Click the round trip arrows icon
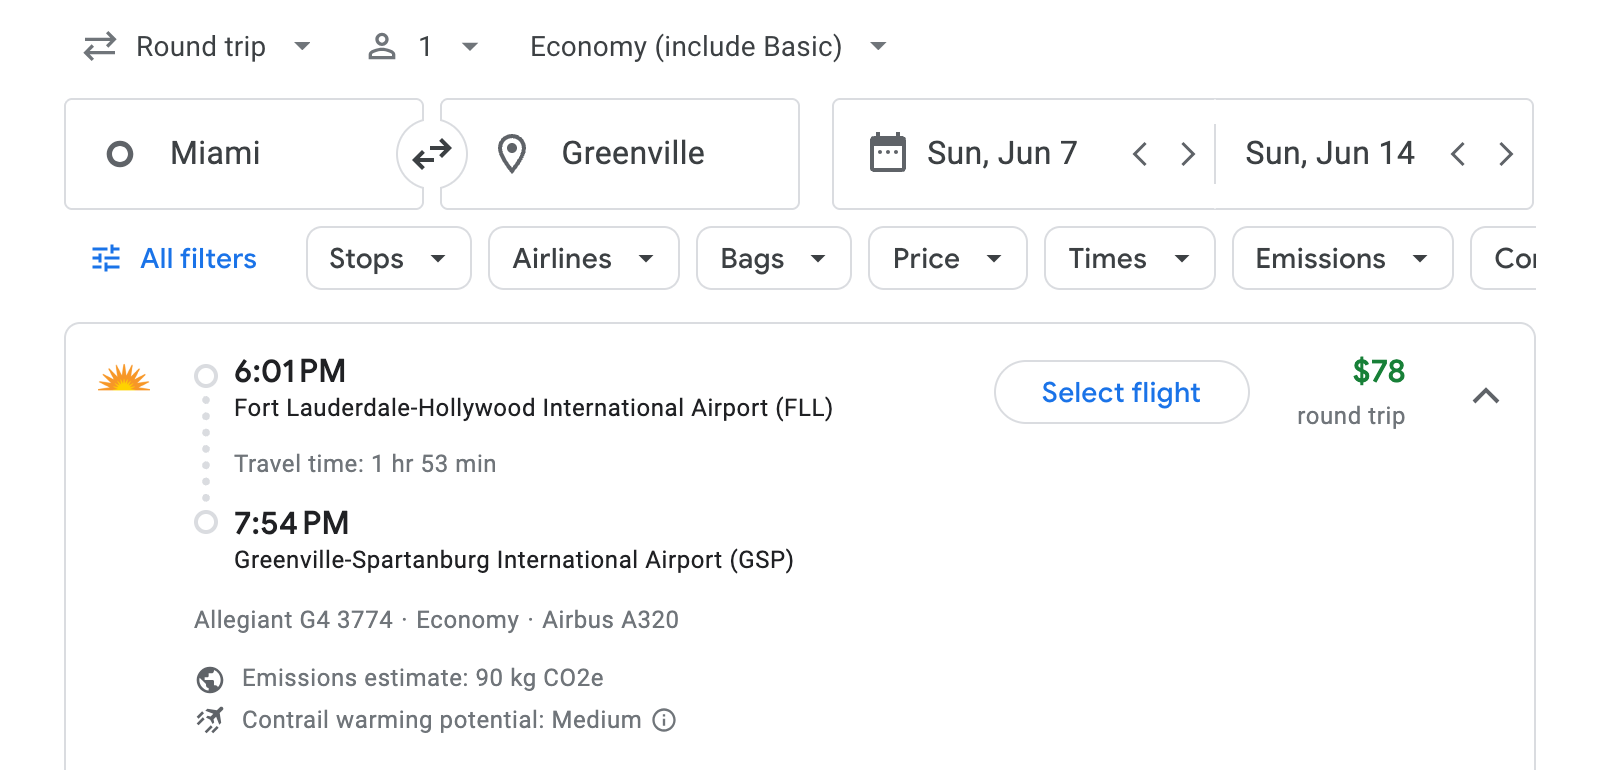This screenshot has width=1600, height=770. click(100, 47)
